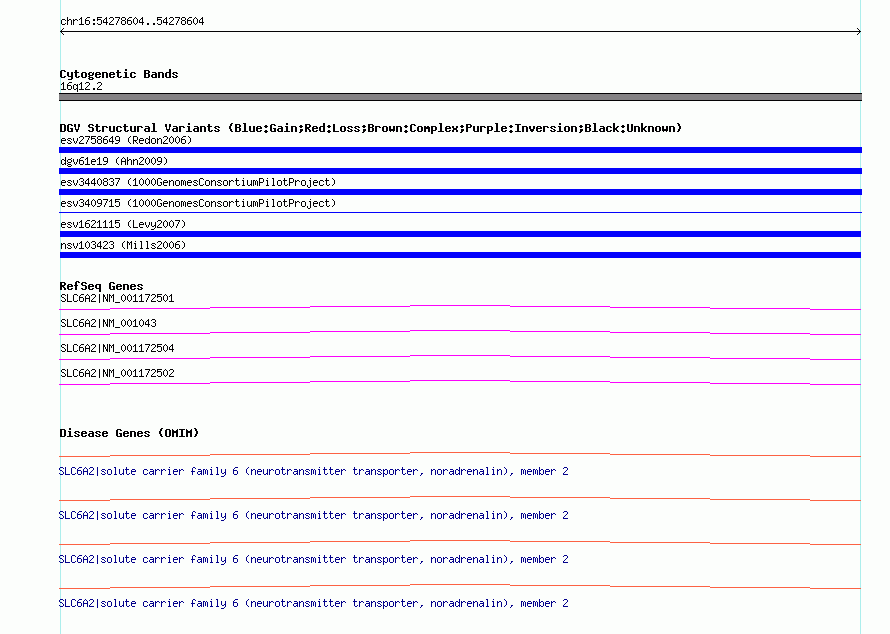Open esv3409715 (1000GenomesConsortiumPilotProject) variant label

pos(198,203)
